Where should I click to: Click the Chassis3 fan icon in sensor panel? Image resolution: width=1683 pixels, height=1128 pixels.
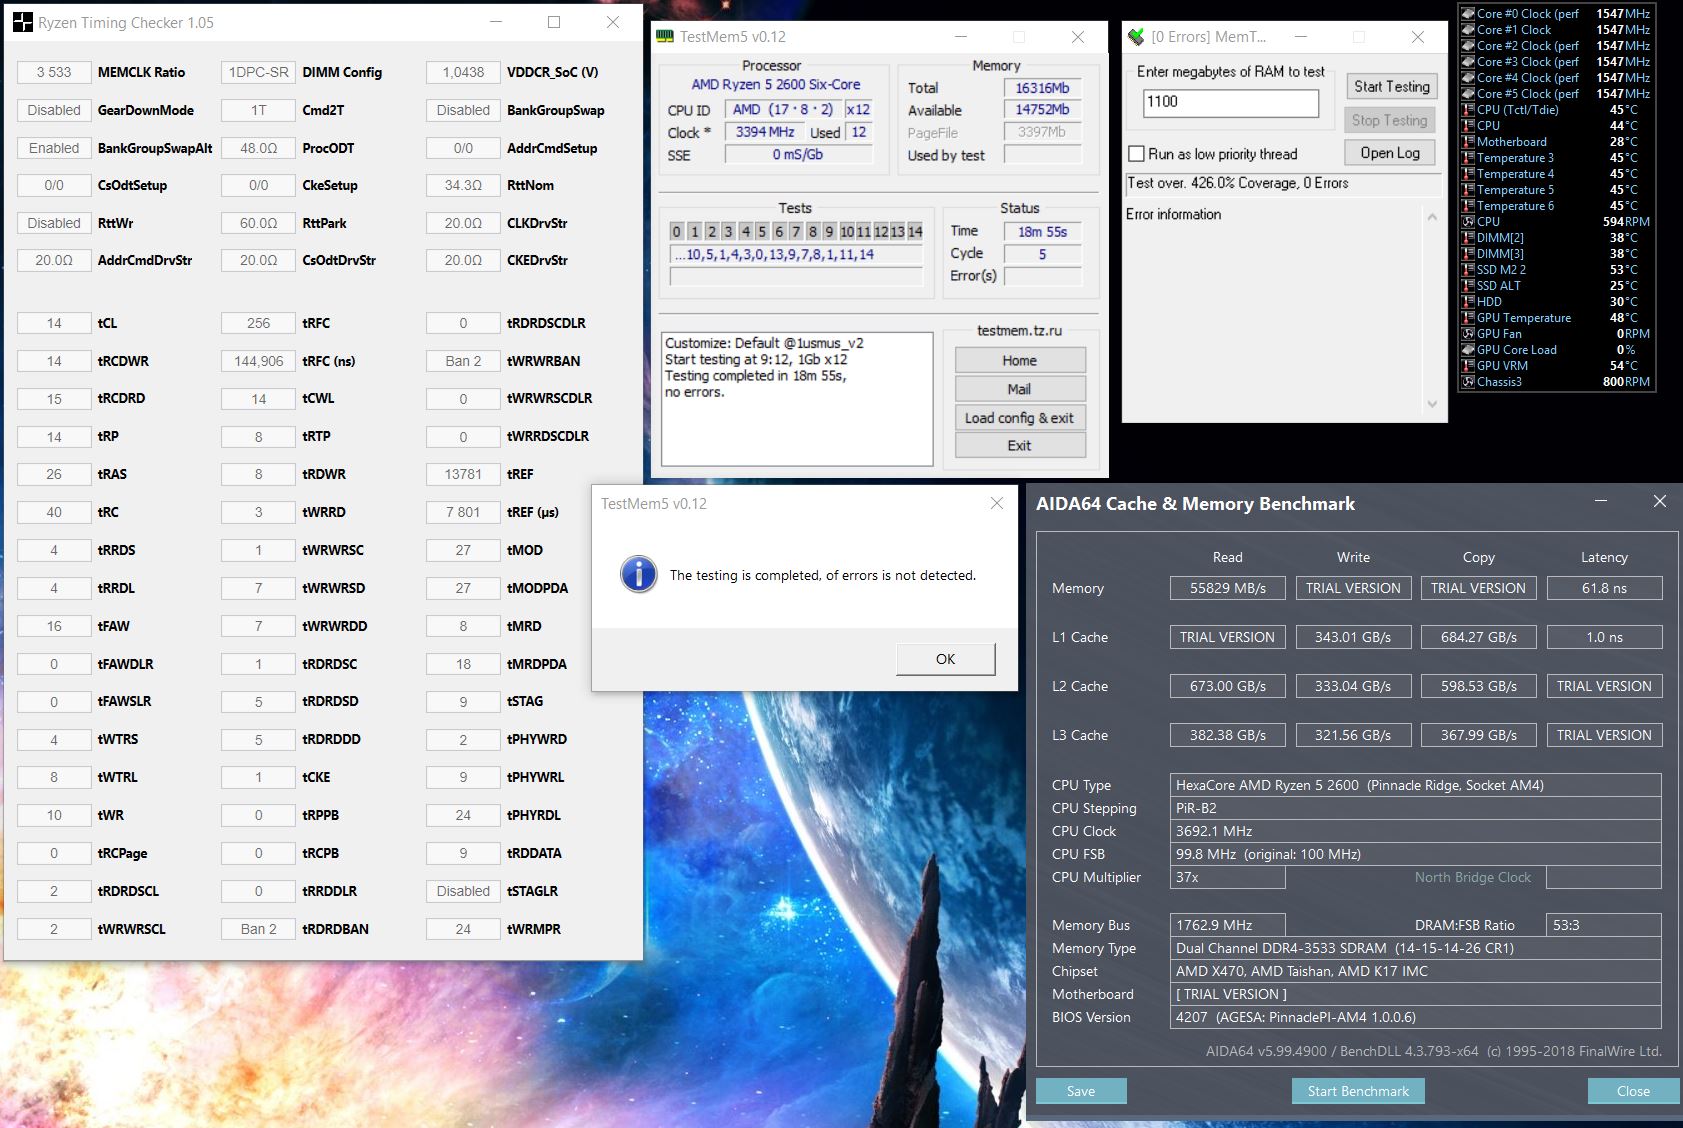click(x=1466, y=381)
